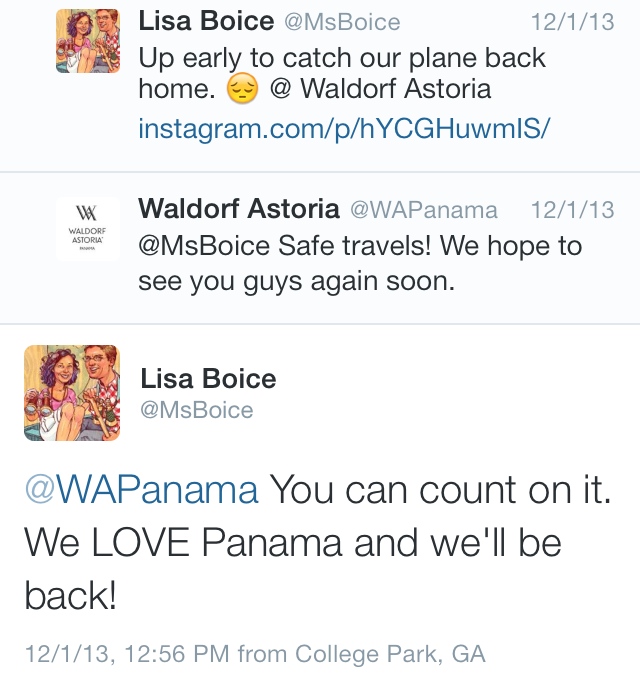
Task: Tap the @MsBoice handle under the main tweet name
Action: coord(197,410)
